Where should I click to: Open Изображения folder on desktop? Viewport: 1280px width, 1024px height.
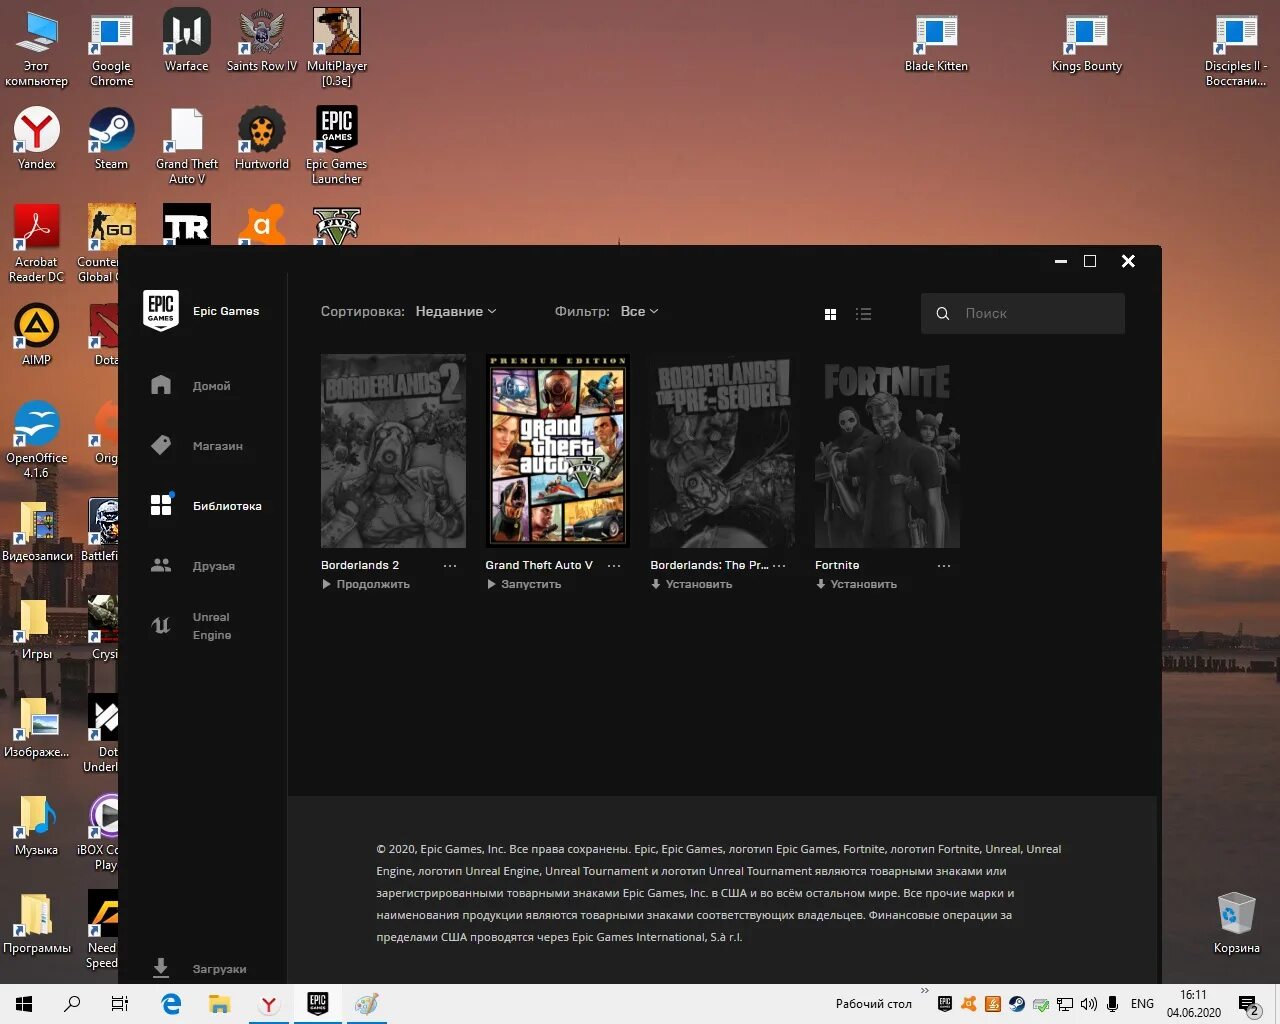click(x=37, y=726)
